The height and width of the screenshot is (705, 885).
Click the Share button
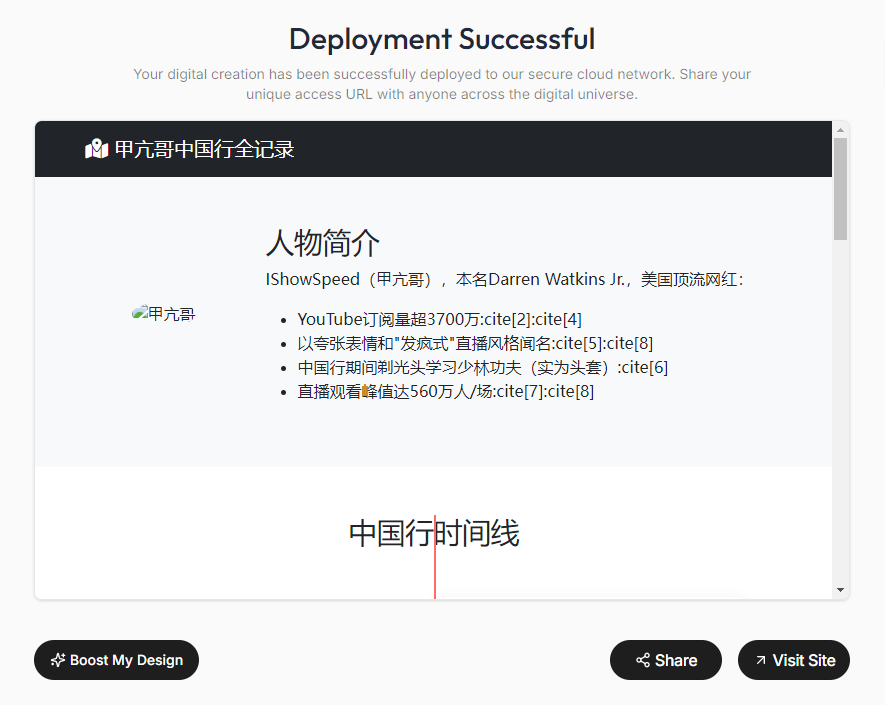pyautogui.click(x=665, y=660)
